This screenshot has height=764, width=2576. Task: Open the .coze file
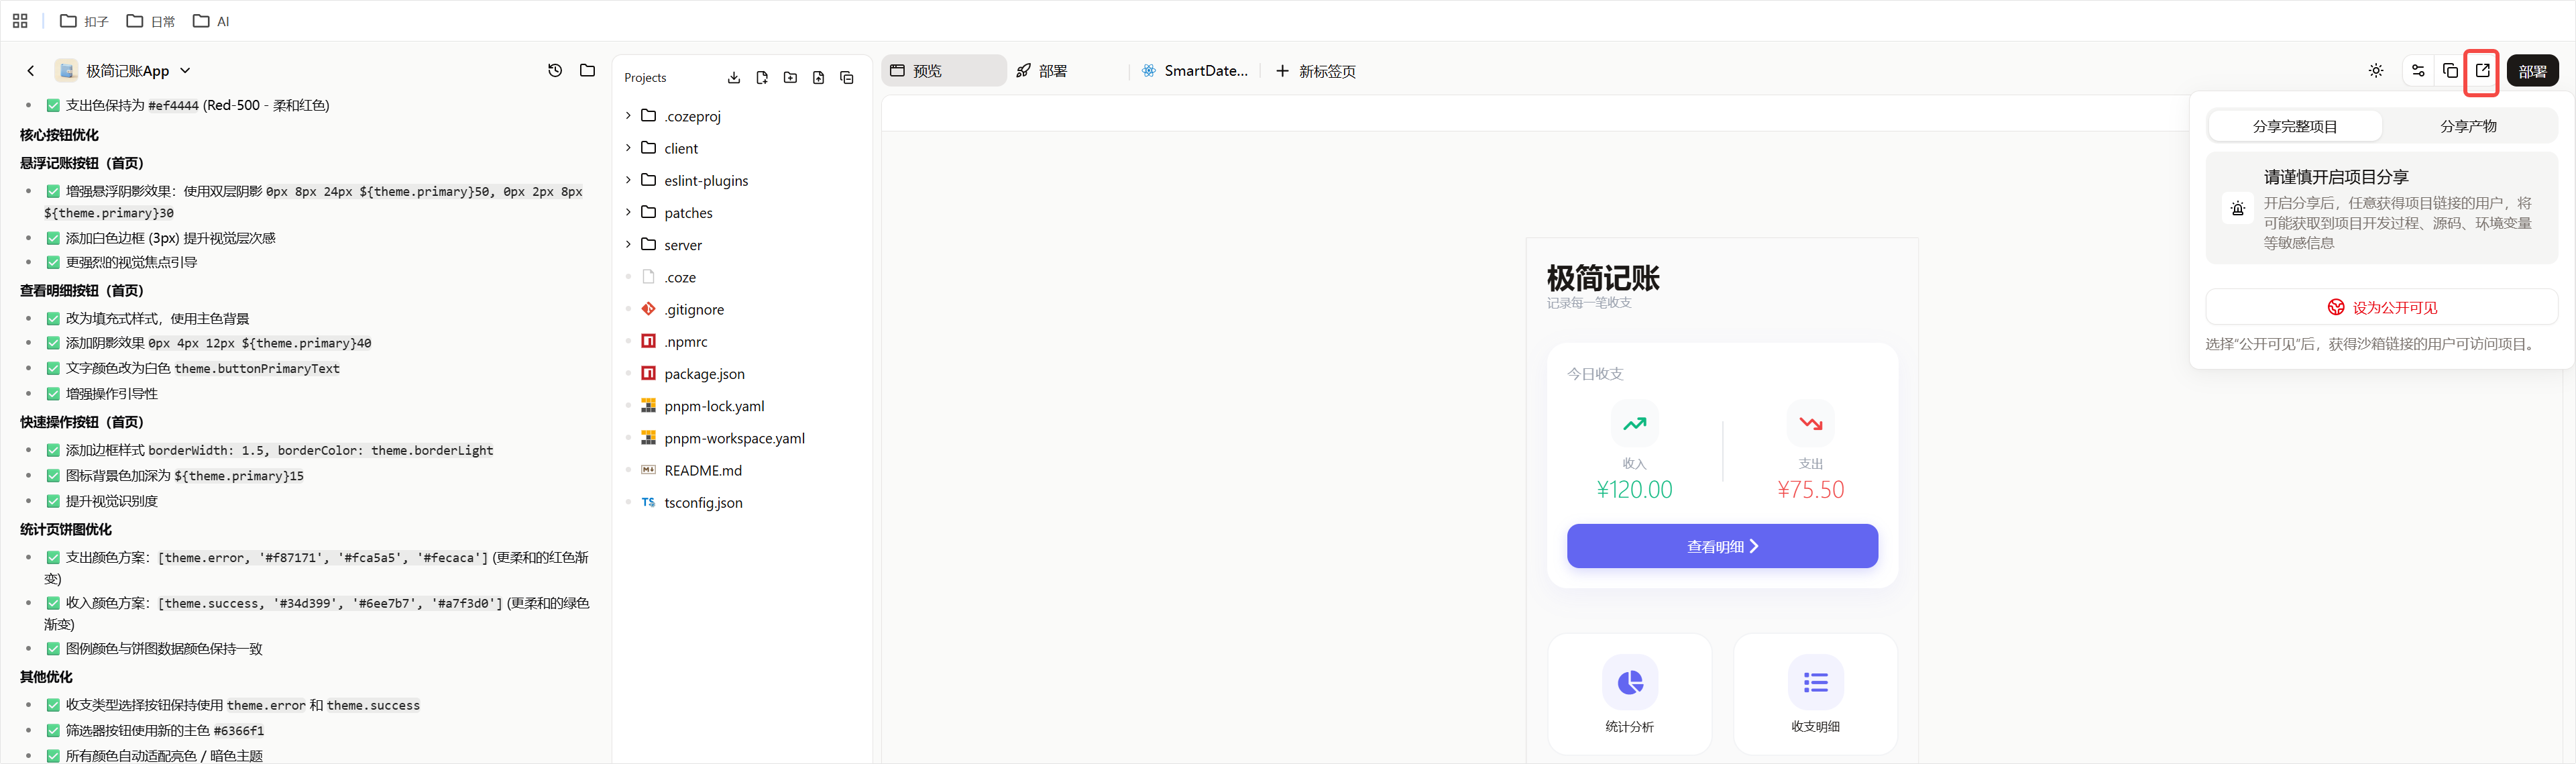coord(680,277)
